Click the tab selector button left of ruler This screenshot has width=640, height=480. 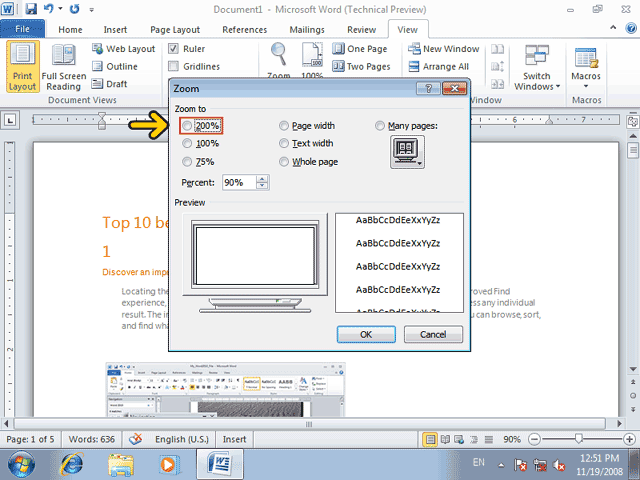coord(10,120)
